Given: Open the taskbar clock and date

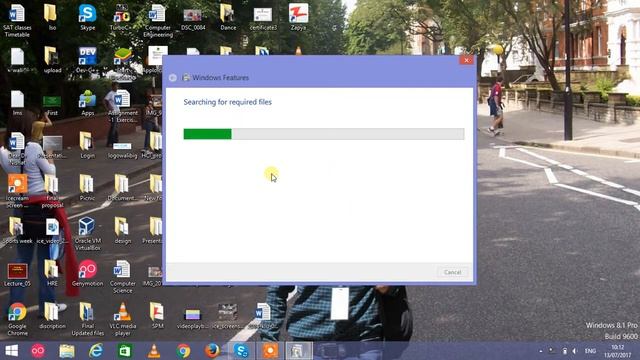Looking at the screenshot, I should point(618,351).
